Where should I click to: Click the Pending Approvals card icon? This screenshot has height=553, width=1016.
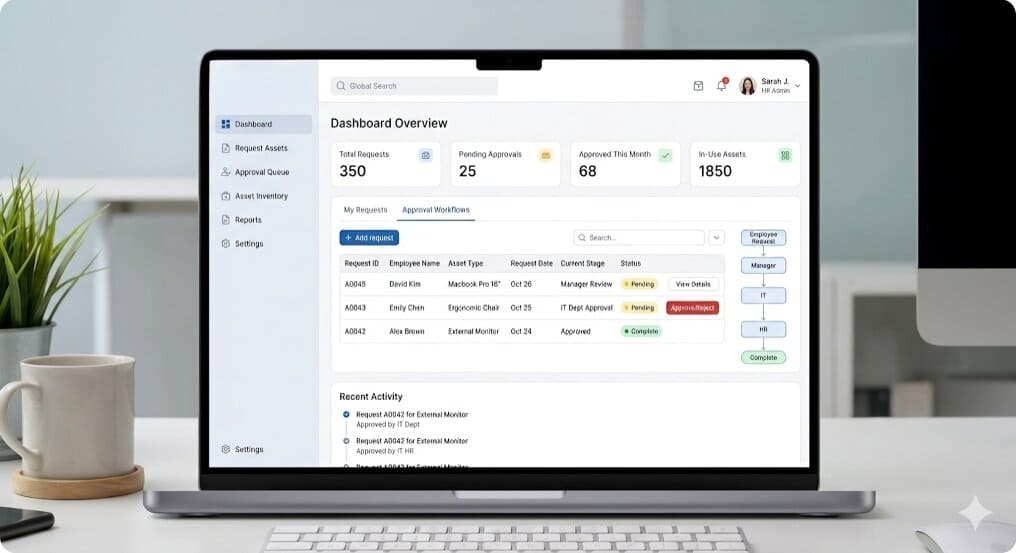pos(546,156)
